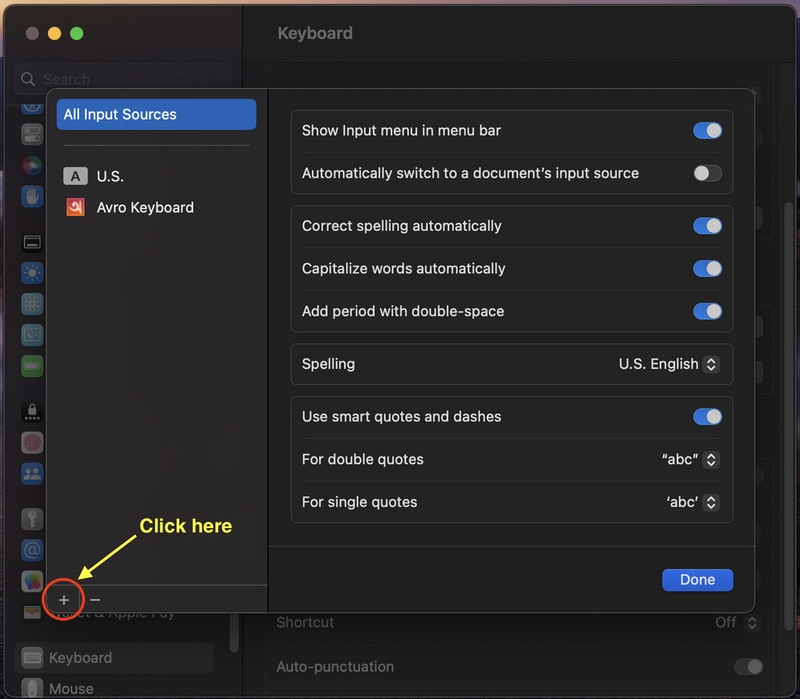Select All Input Sources in the list
The width and height of the screenshot is (800, 699).
[156, 115]
